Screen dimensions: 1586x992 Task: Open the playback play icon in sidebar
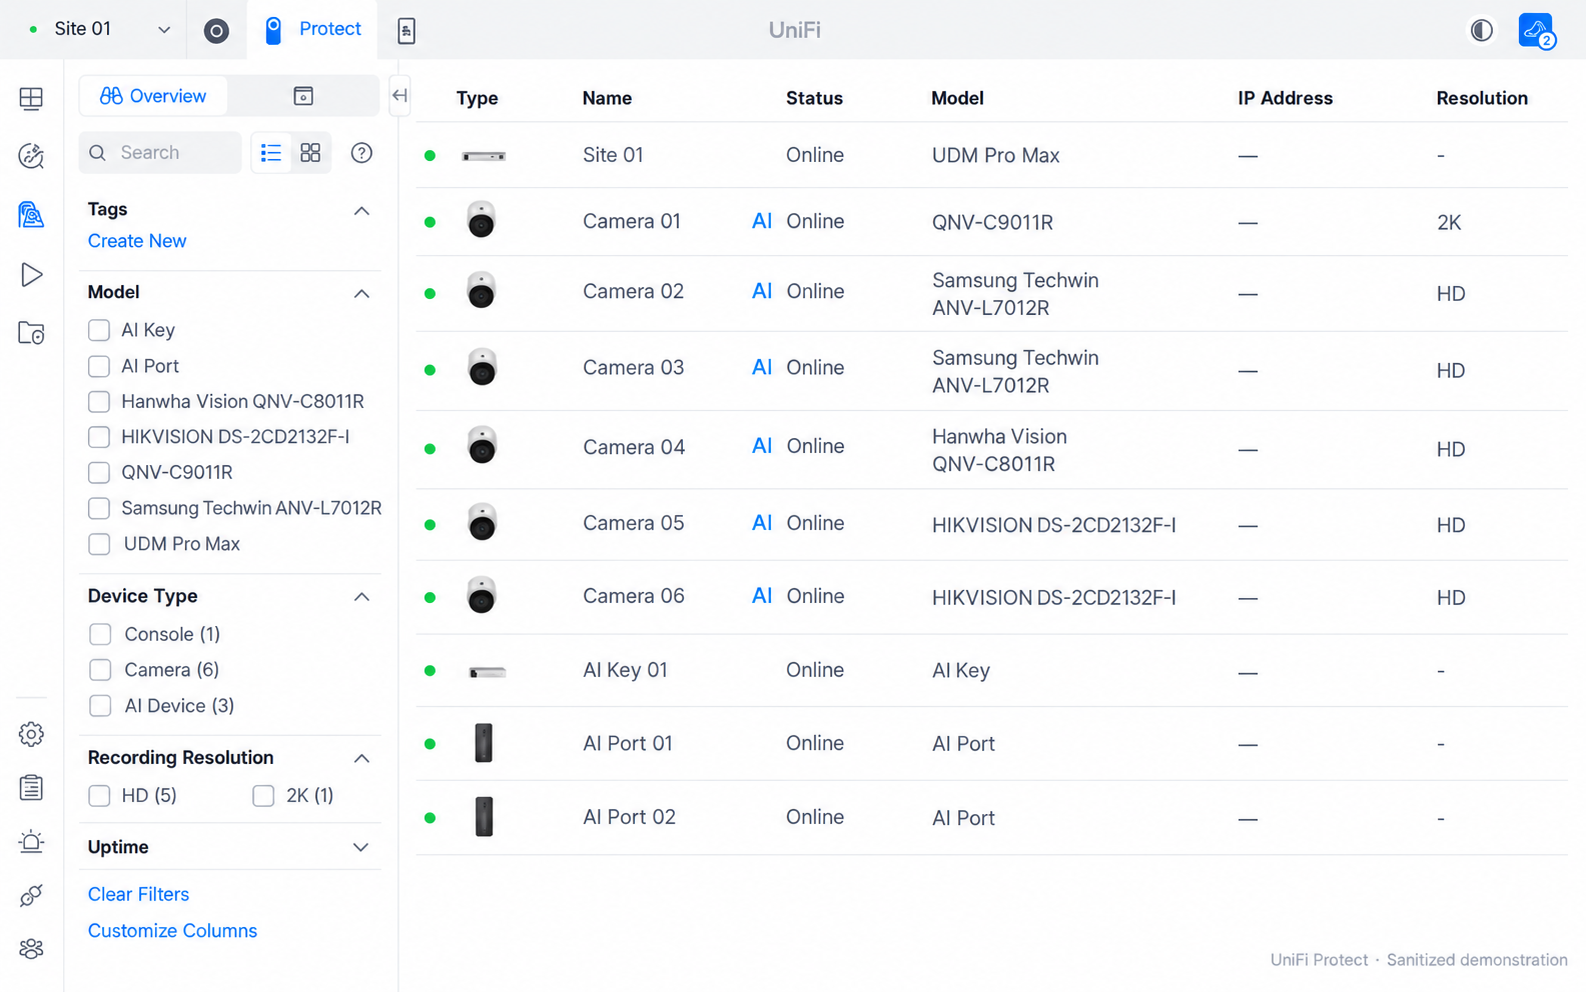(x=31, y=274)
